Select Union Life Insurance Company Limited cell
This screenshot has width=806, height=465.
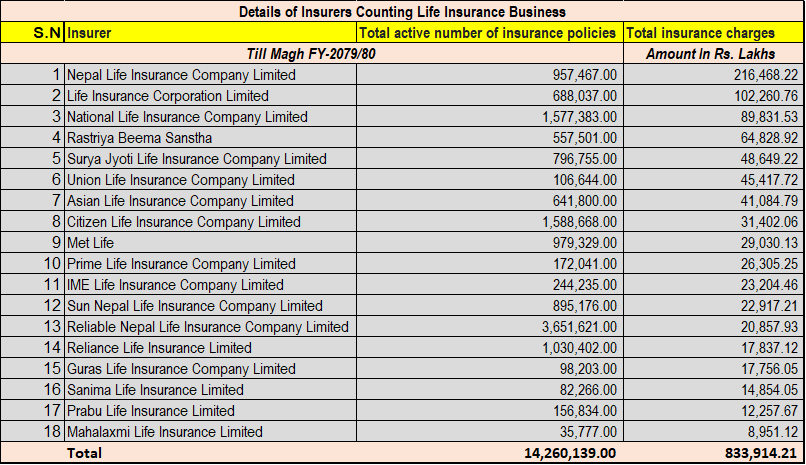click(181, 180)
